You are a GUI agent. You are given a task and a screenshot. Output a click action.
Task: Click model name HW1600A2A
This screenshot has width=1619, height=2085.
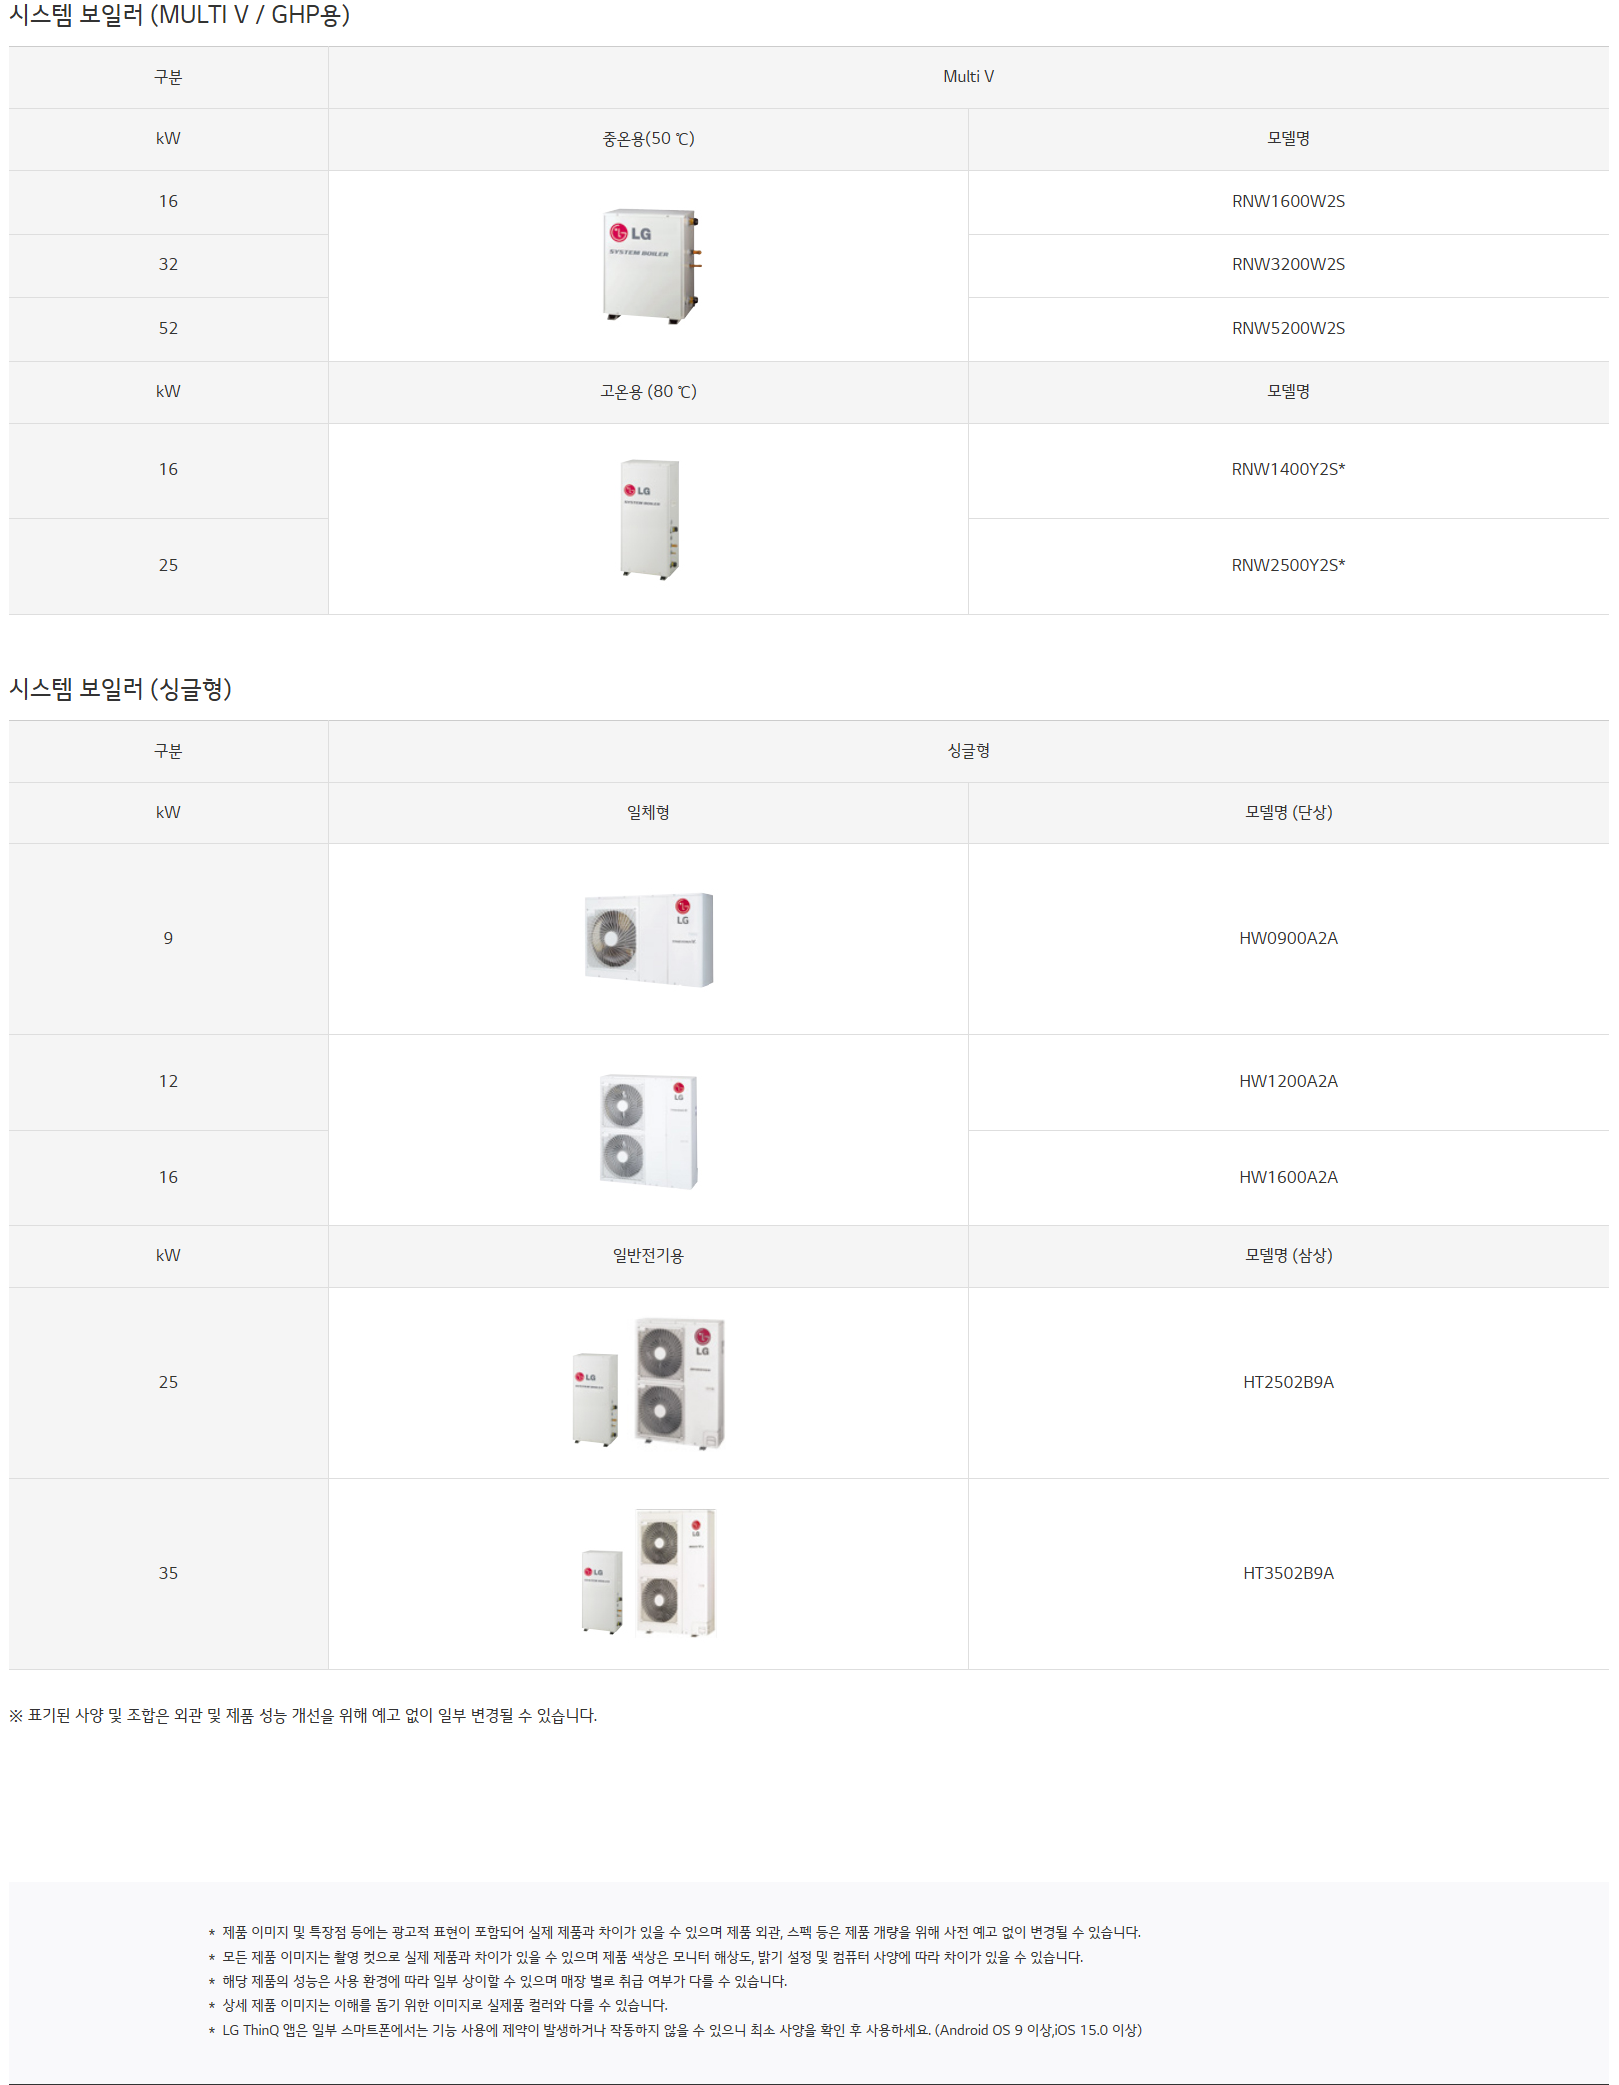(1287, 1177)
